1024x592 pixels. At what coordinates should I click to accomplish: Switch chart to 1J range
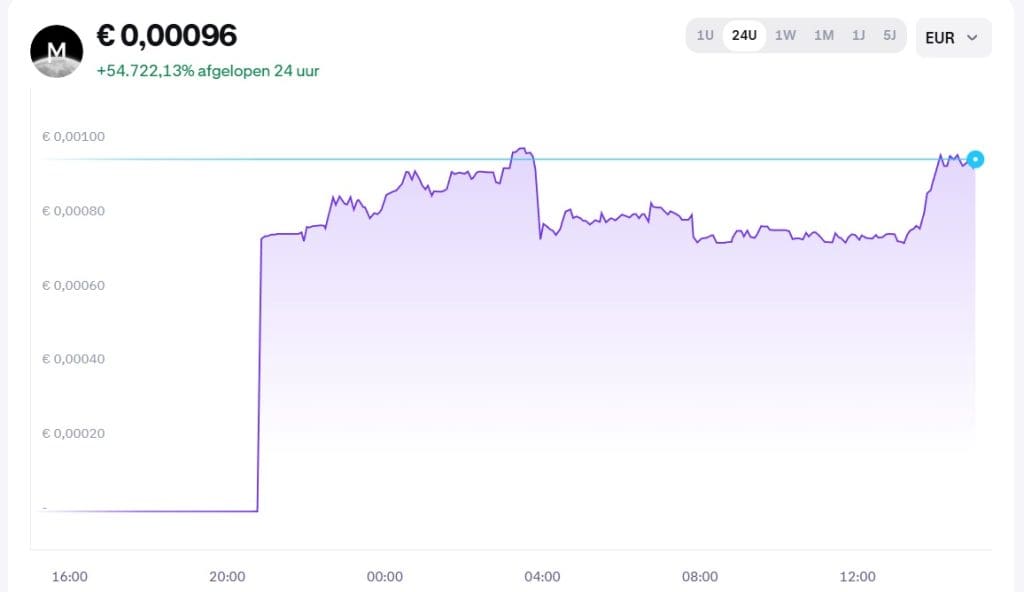[858, 36]
